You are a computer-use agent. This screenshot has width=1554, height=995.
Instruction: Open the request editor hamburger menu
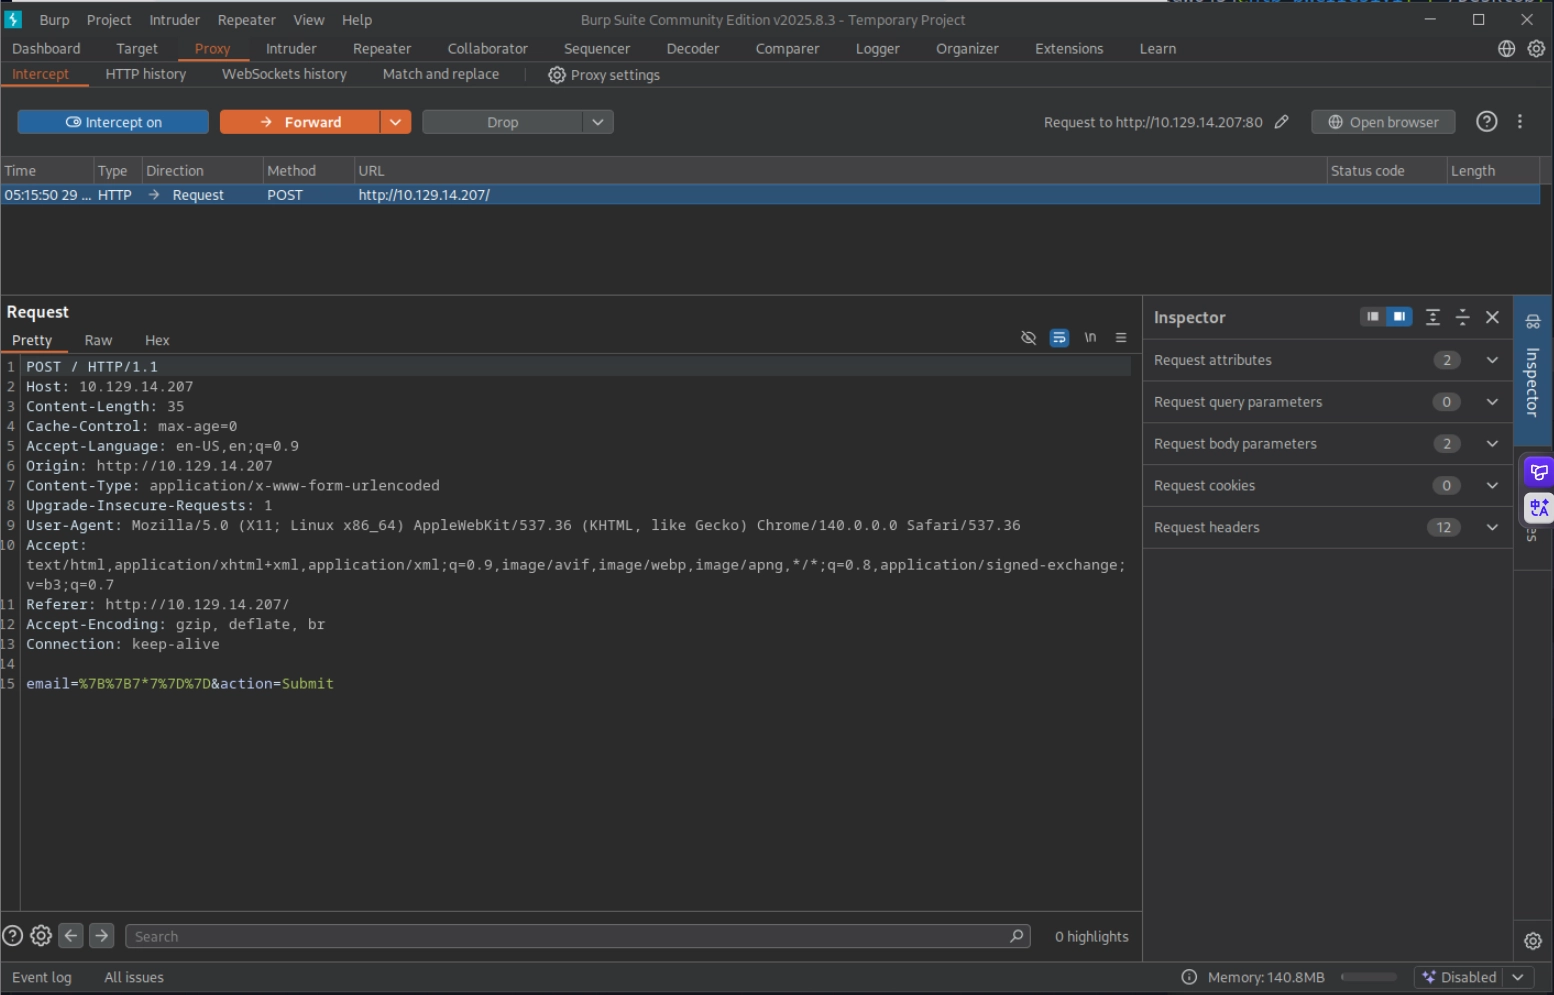pos(1121,338)
